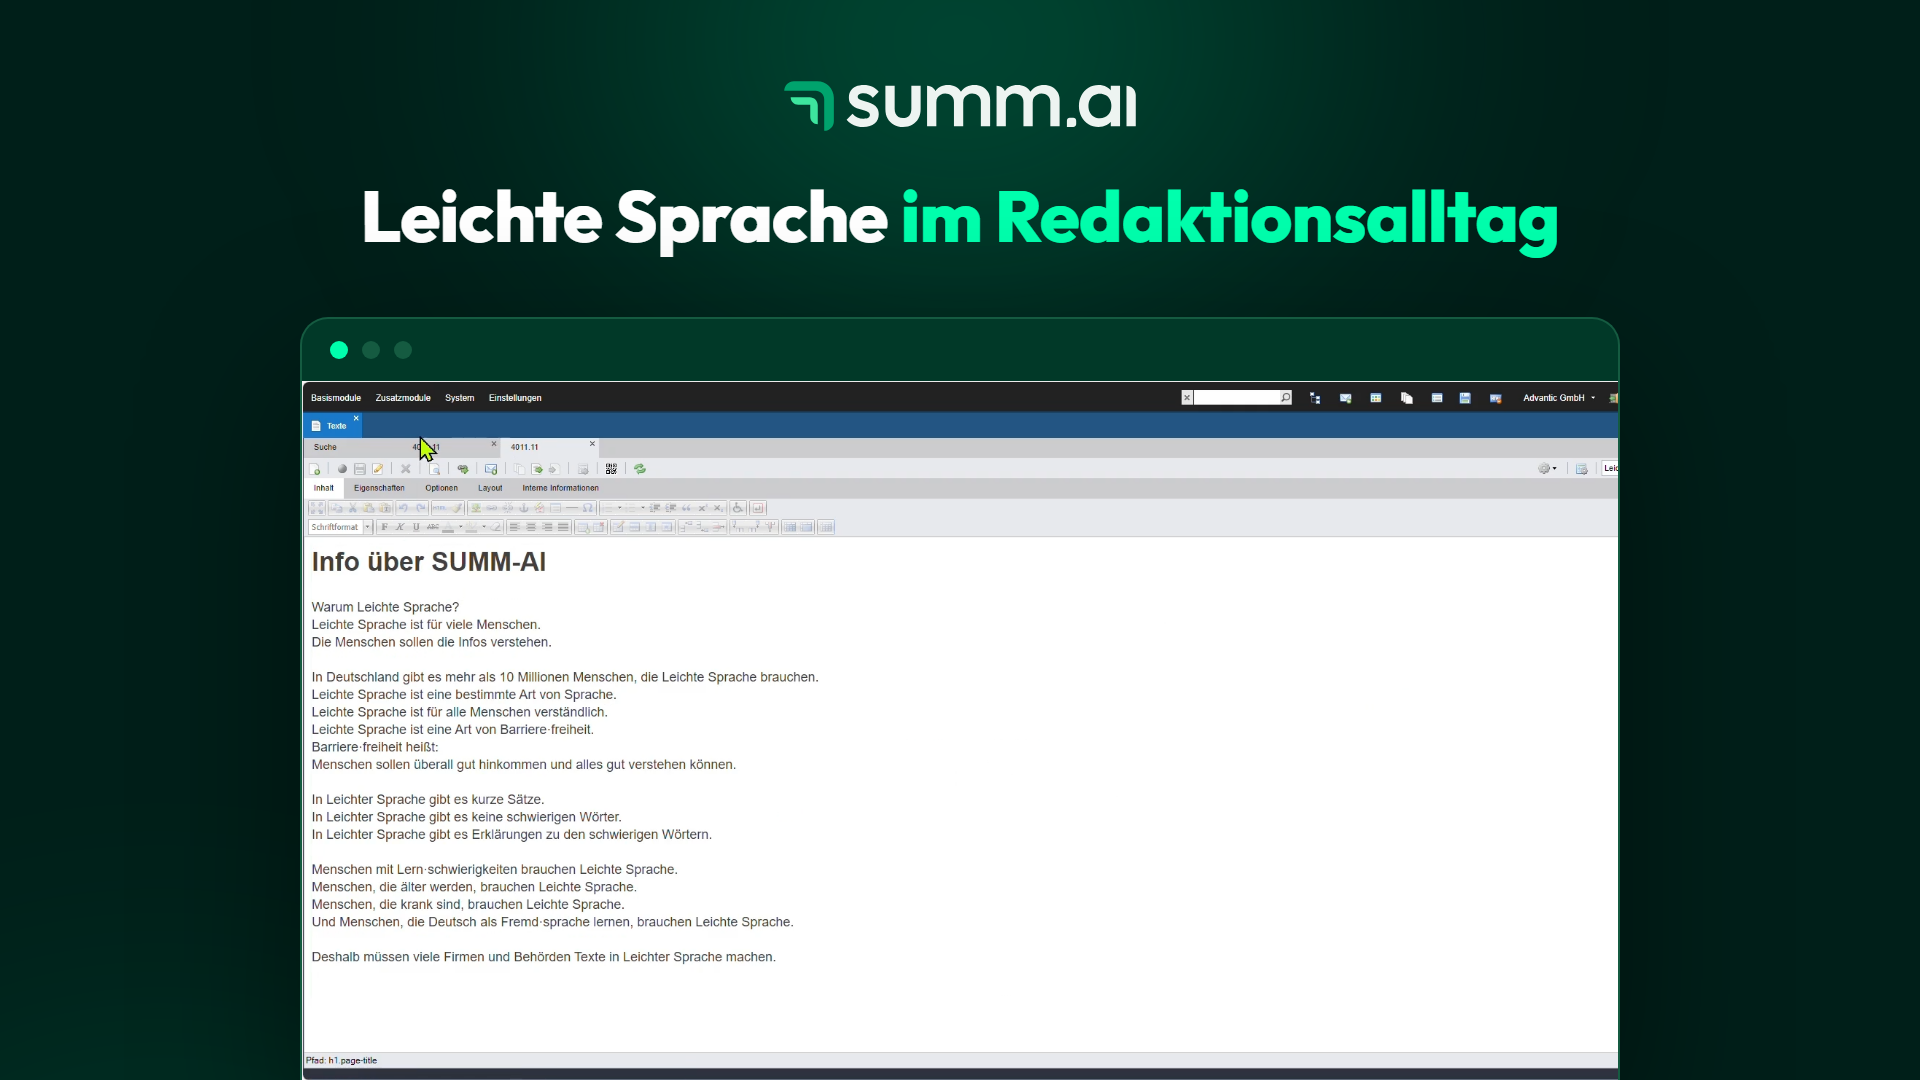Center align text

pos(531,527)
